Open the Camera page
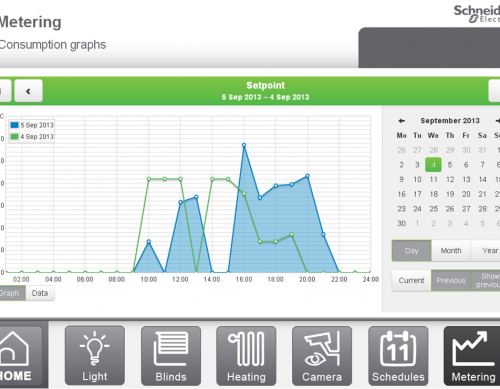This screenshot has height=389, width=500. pyautogui.click(x=322, y=356)
